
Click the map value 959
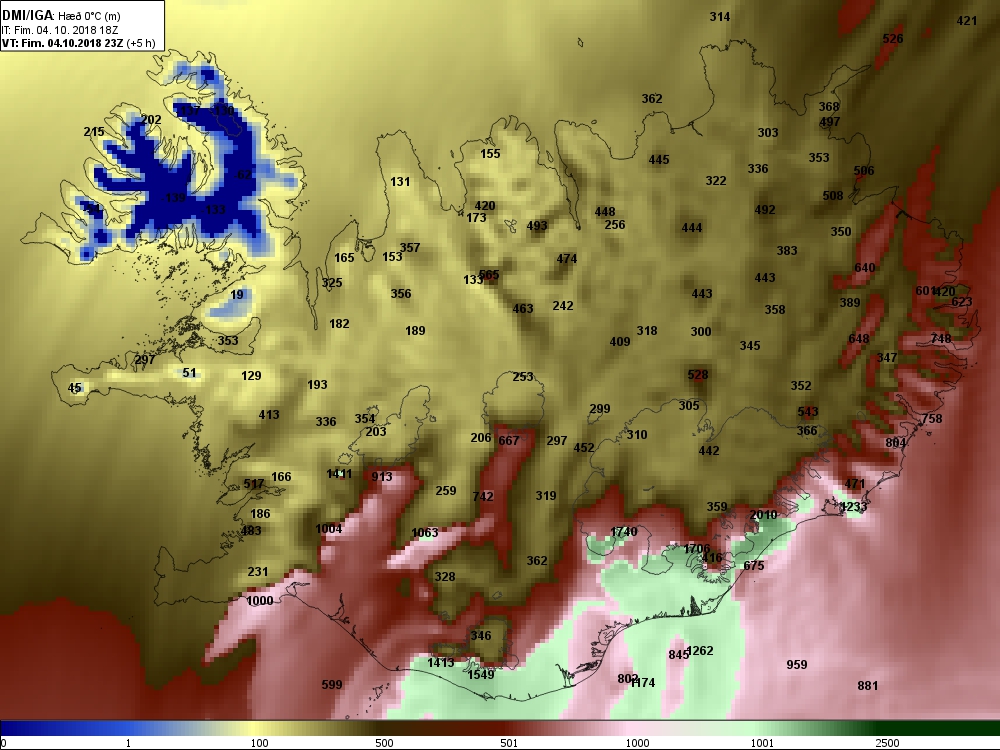point(797,665)
